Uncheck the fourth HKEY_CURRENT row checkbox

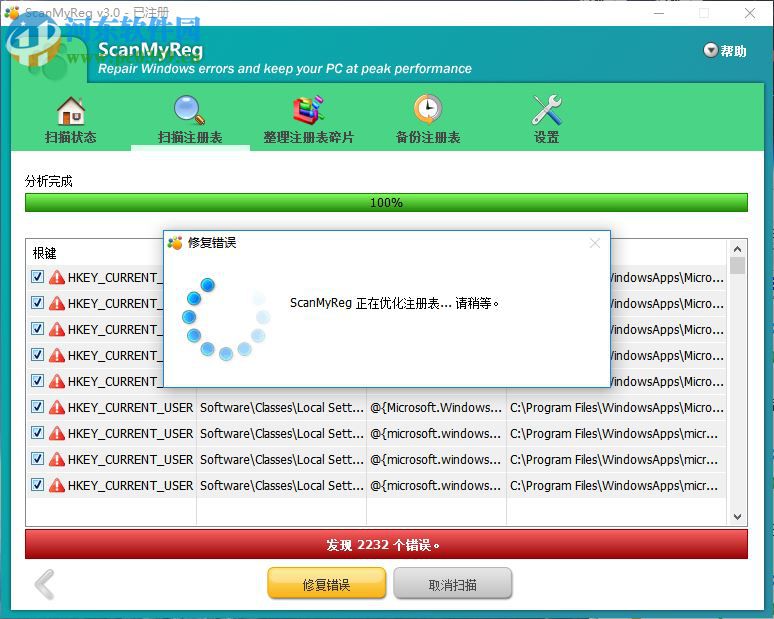point(38,355)
